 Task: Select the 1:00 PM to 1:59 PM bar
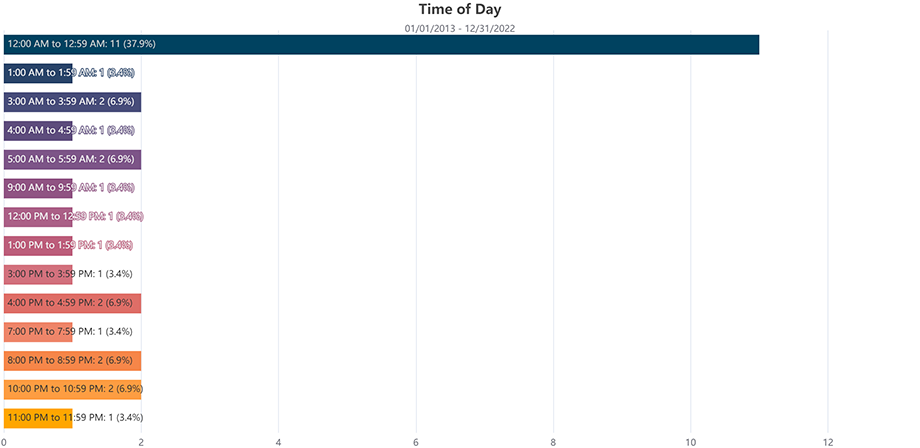(38, 246)
